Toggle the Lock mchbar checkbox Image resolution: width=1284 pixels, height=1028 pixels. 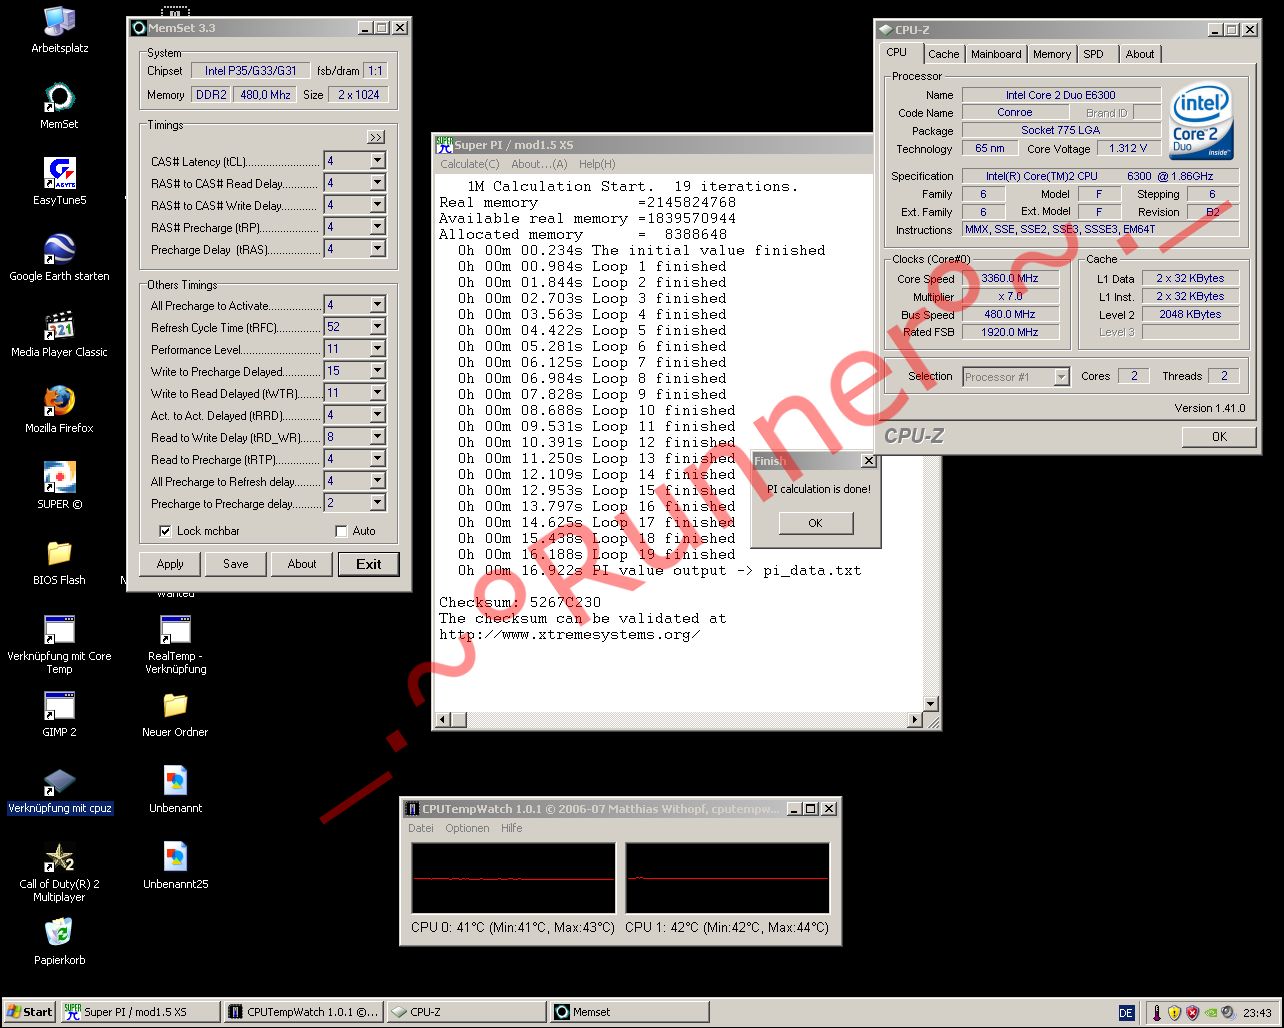(x=166, y=531)
